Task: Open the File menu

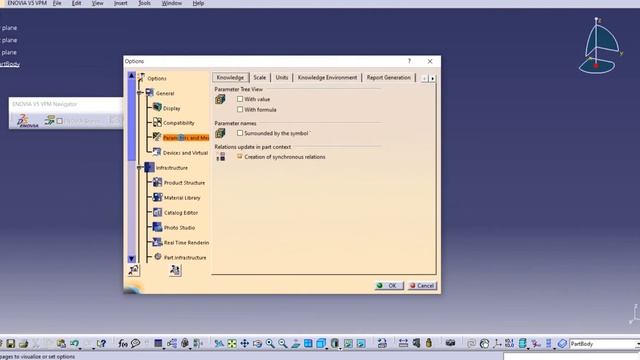Action: 57,3
